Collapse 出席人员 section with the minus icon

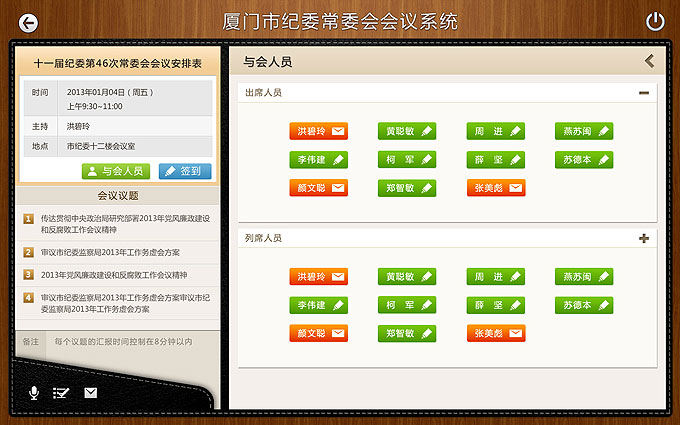644,93
